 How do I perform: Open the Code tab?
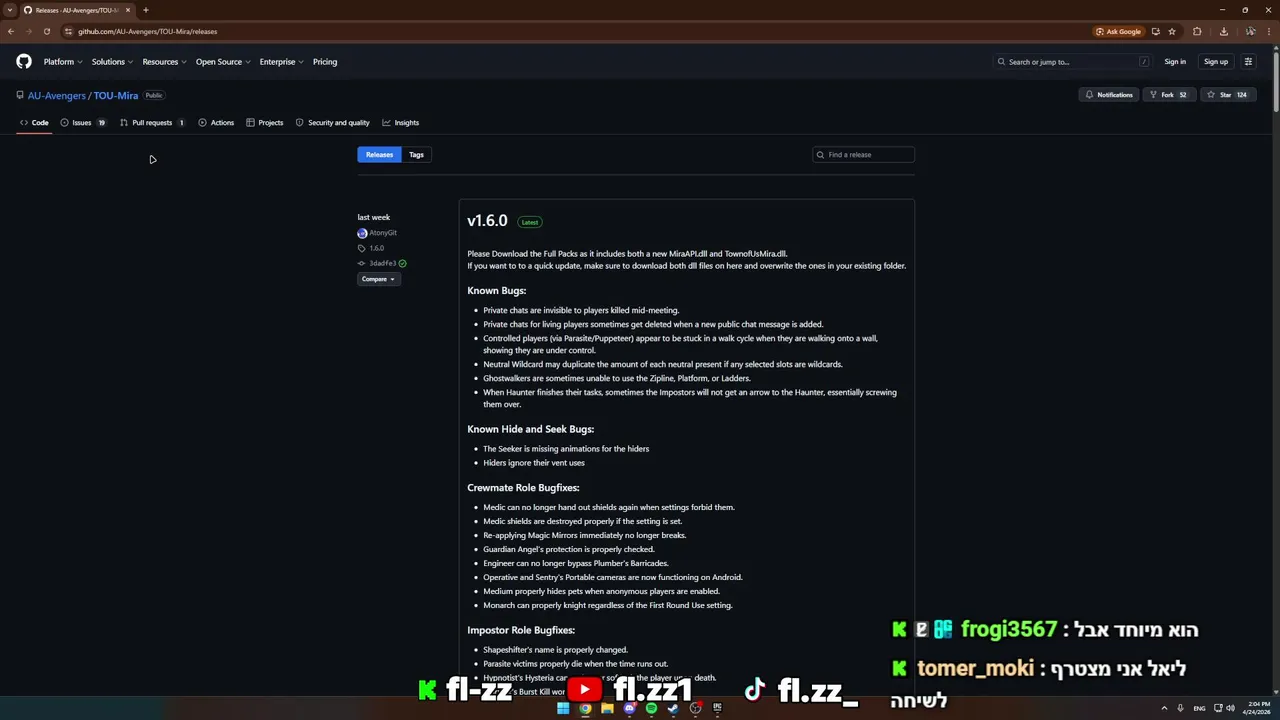pyautogui.click(x=34, y=123)
